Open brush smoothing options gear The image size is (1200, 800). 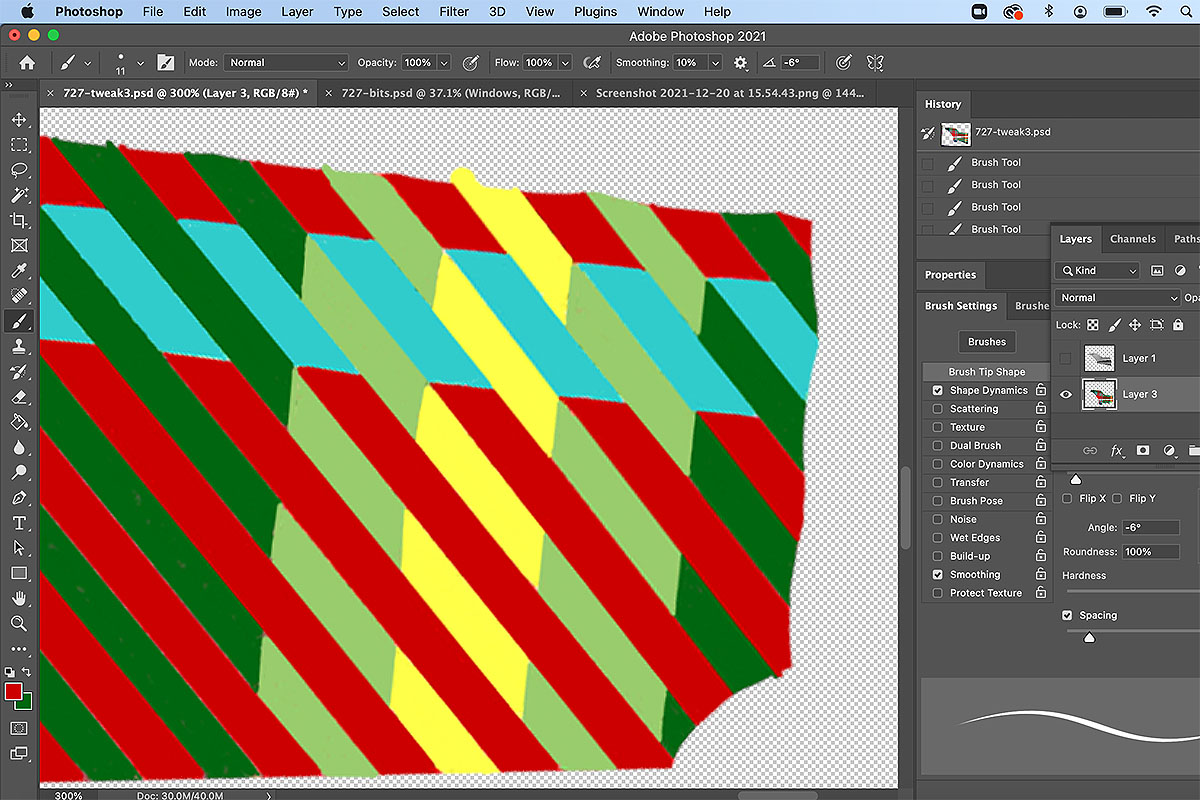pyautogui.click(x=740, y=62)
